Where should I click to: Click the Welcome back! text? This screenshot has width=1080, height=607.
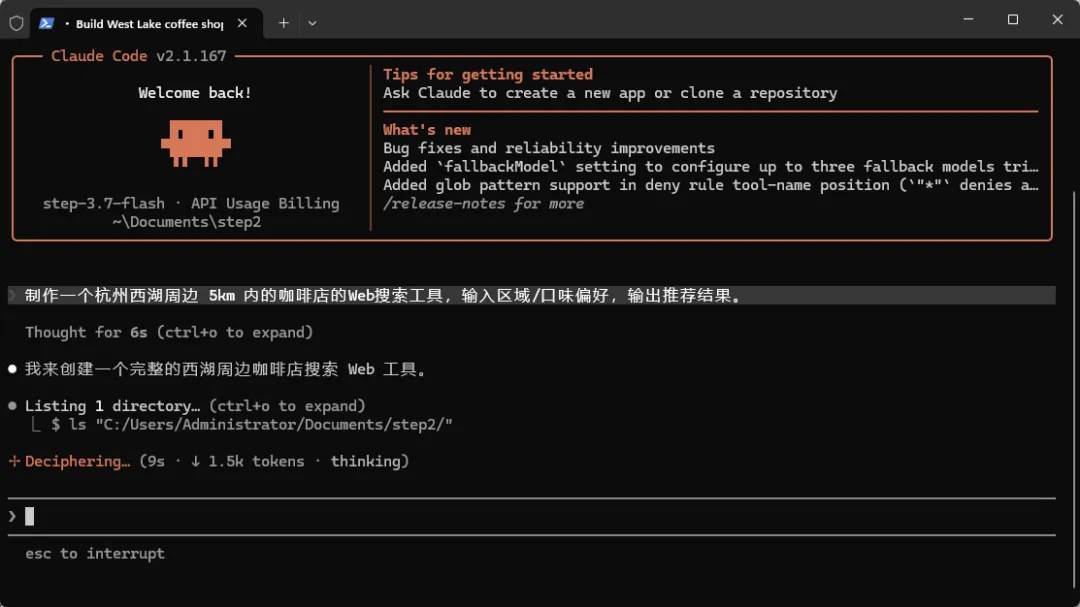point(195,93)
